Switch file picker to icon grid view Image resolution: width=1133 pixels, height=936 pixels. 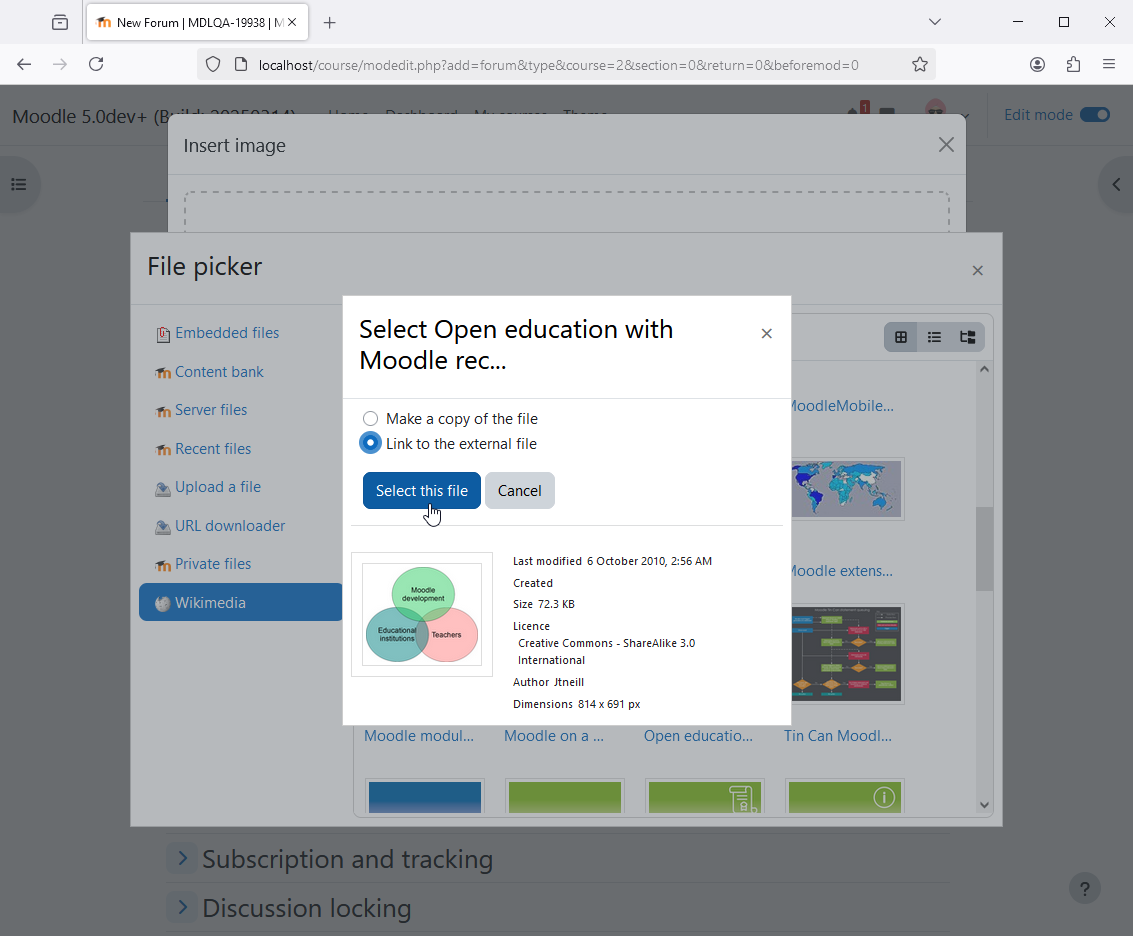pyautogui.click(x=901, y=337)
